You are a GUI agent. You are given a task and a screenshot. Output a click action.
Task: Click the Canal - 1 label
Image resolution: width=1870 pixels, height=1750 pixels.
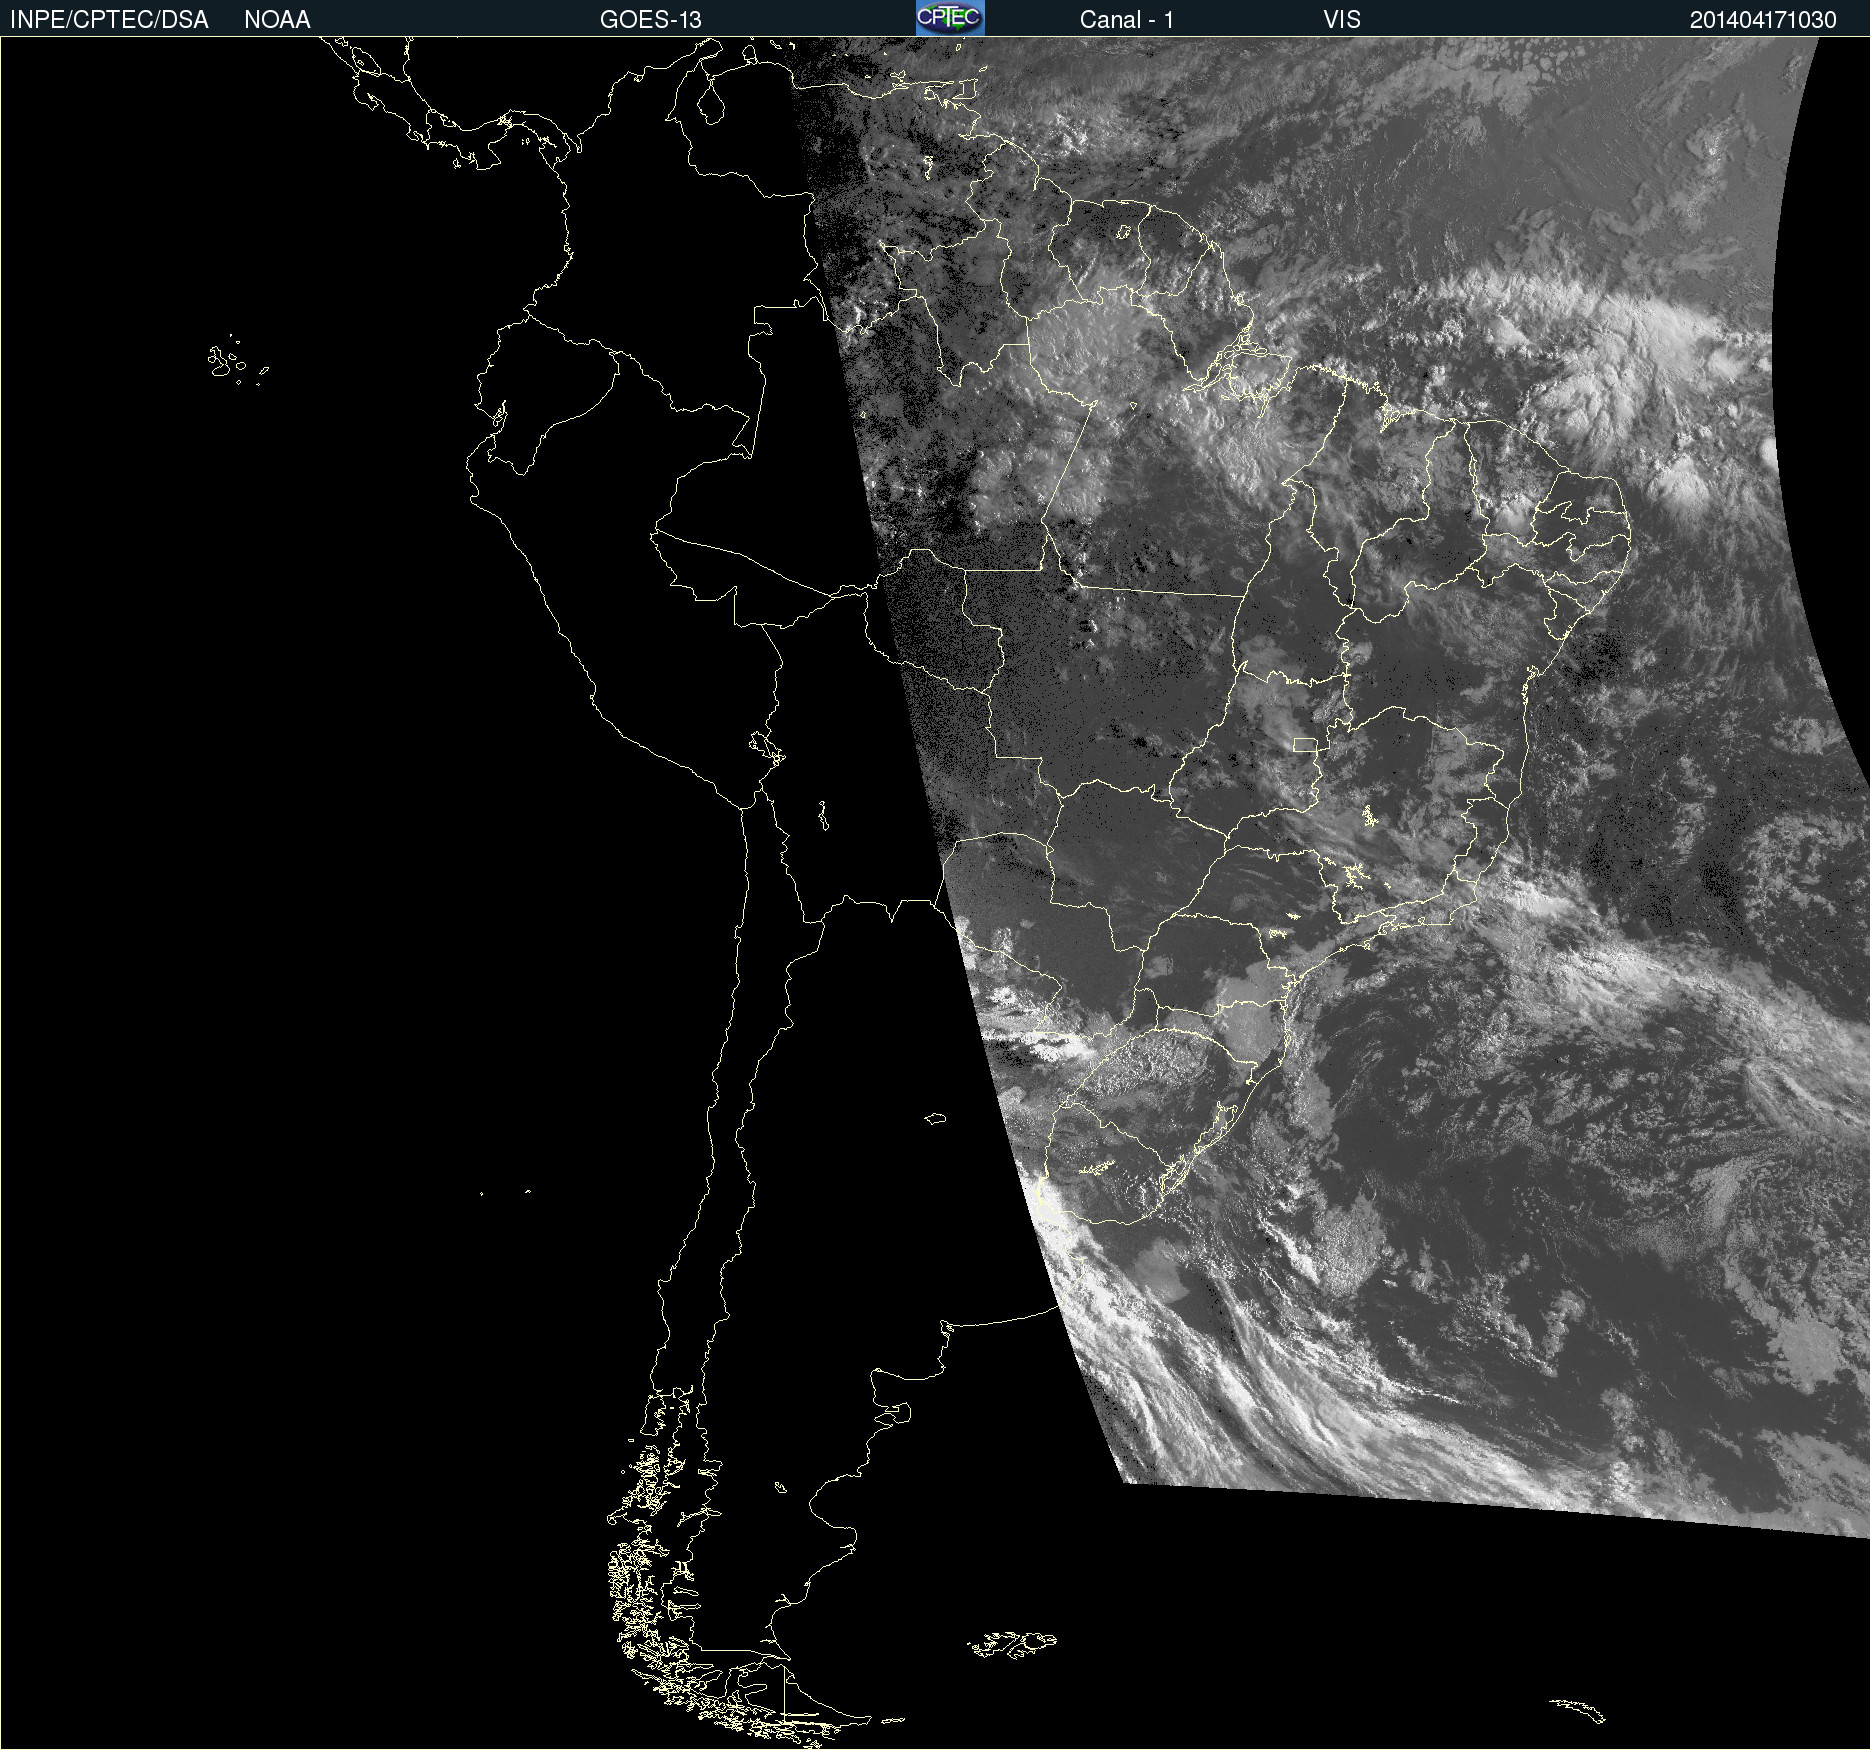[1126, 20]
